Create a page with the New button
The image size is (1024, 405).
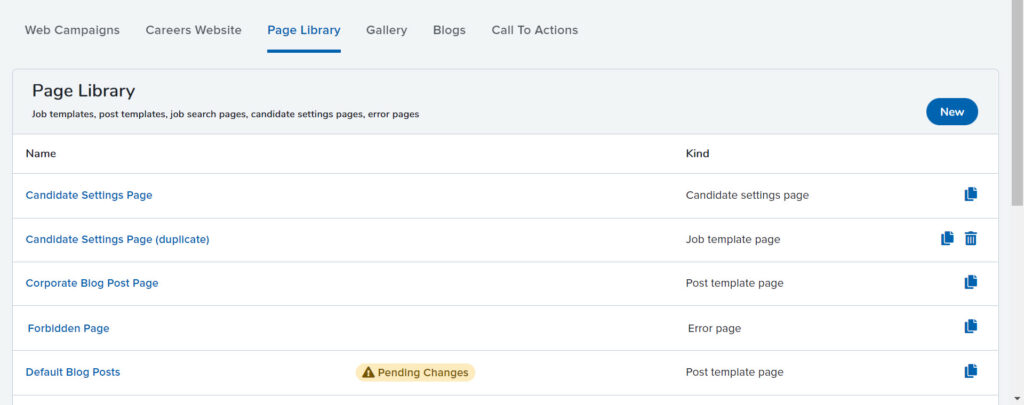[952, 112]
